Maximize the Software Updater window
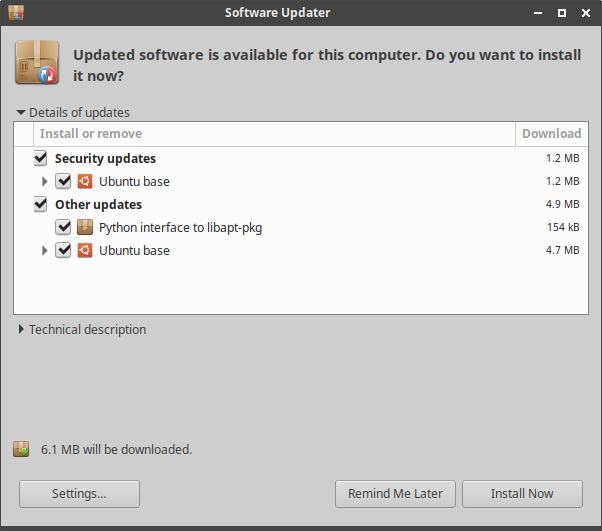 [562, 13]
